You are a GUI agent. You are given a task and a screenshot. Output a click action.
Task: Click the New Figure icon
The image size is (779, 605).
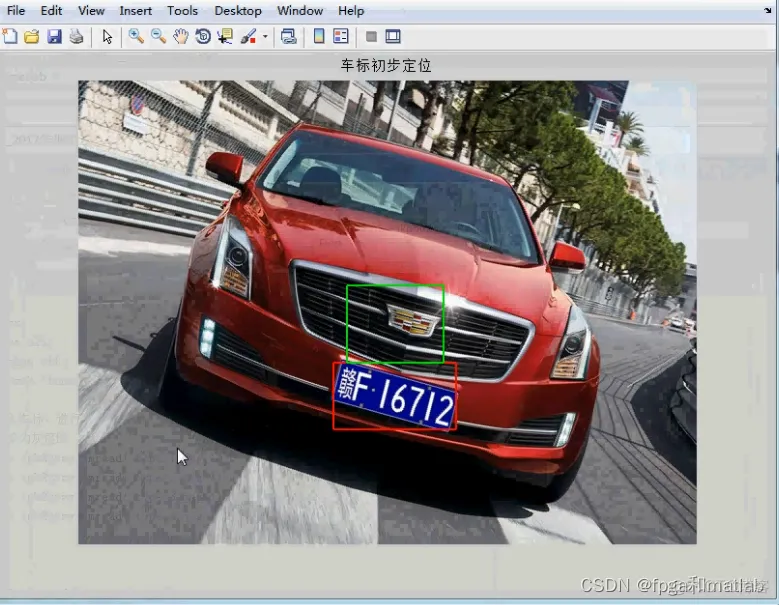coord(10,36)
